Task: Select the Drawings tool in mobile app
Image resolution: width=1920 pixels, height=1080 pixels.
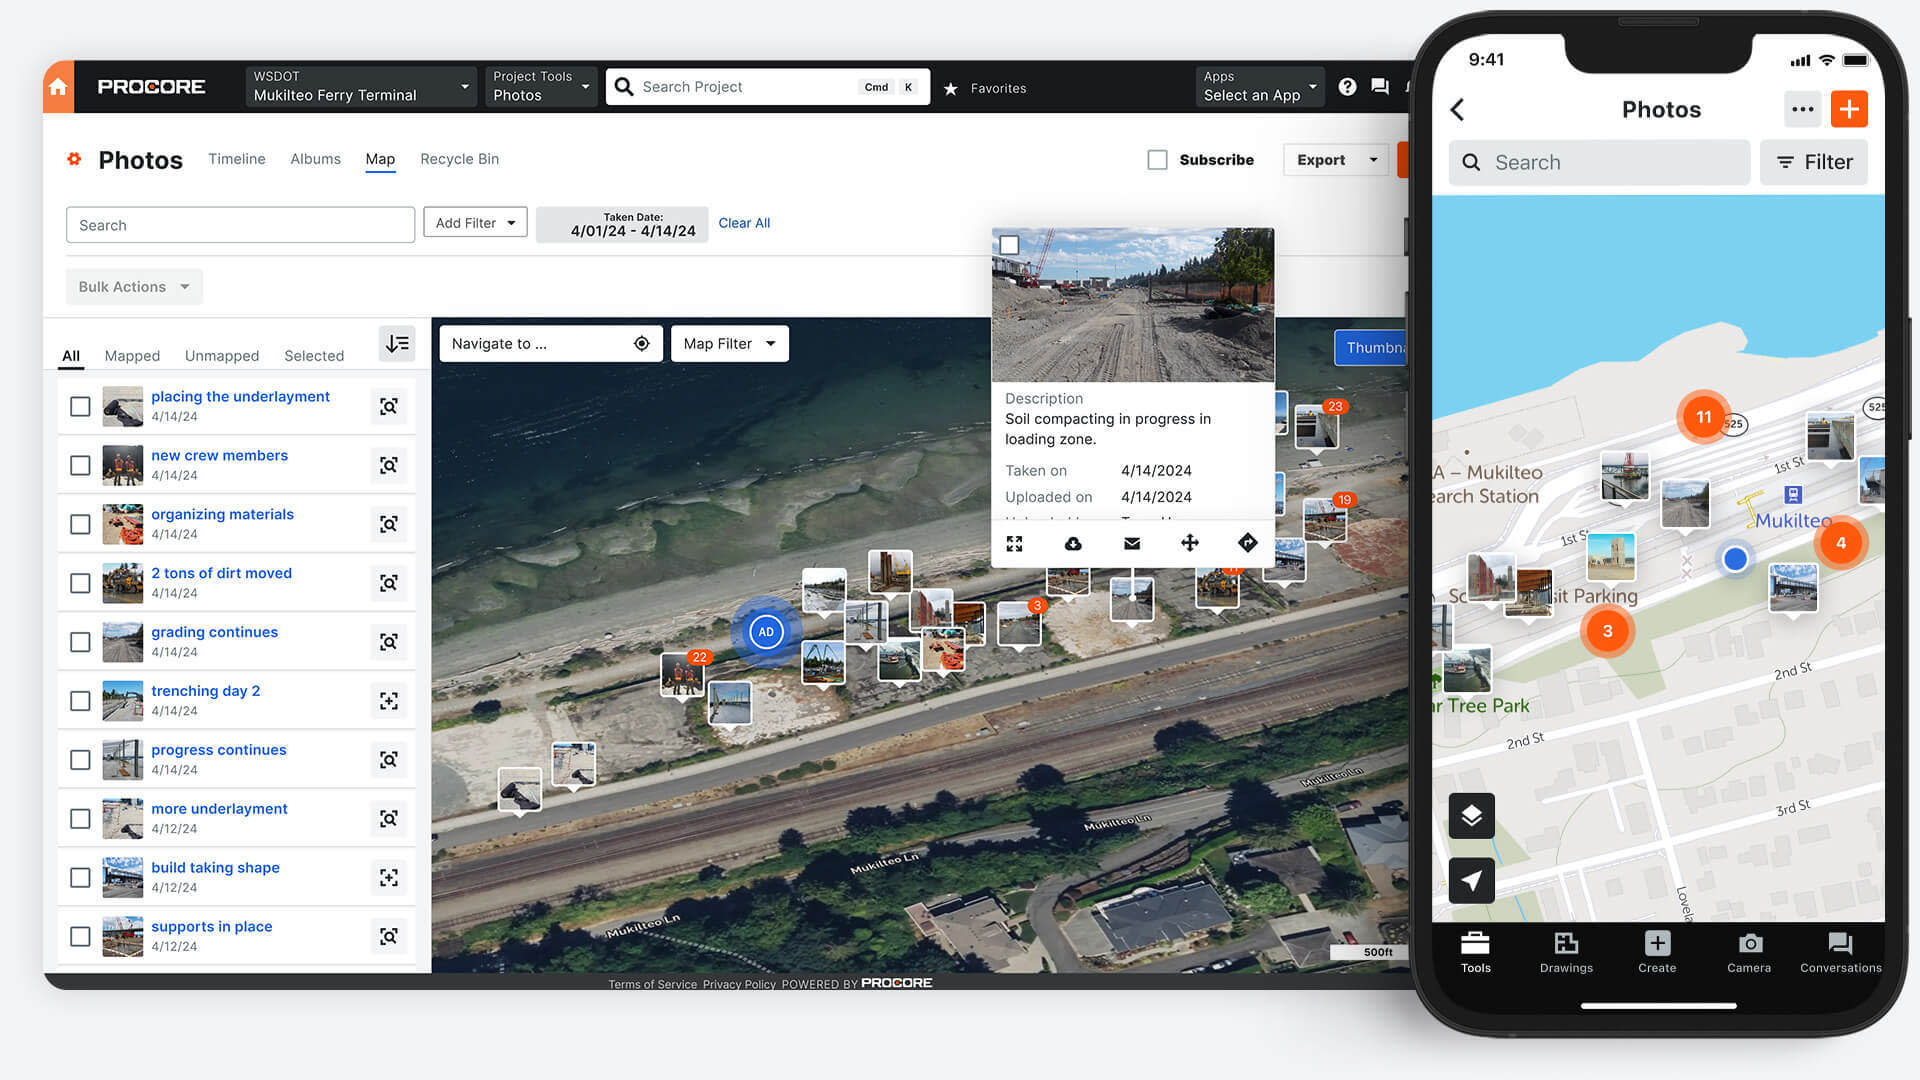Action: (1565, 949)
